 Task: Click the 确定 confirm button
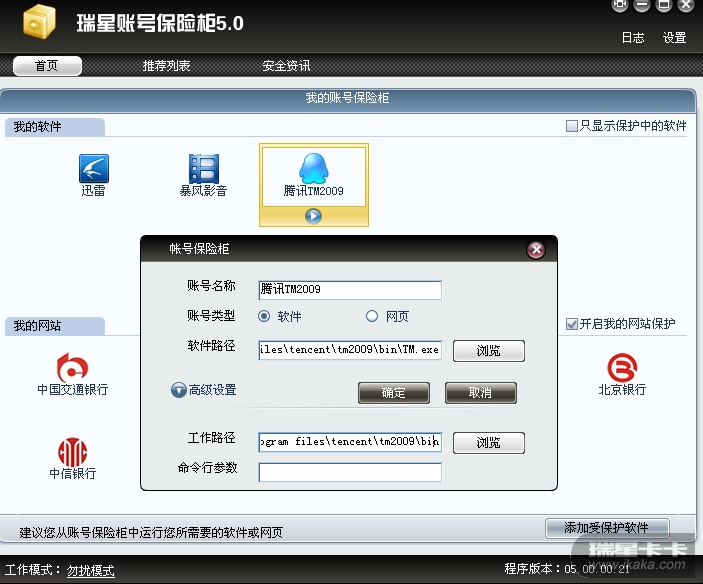coord(394,393)
